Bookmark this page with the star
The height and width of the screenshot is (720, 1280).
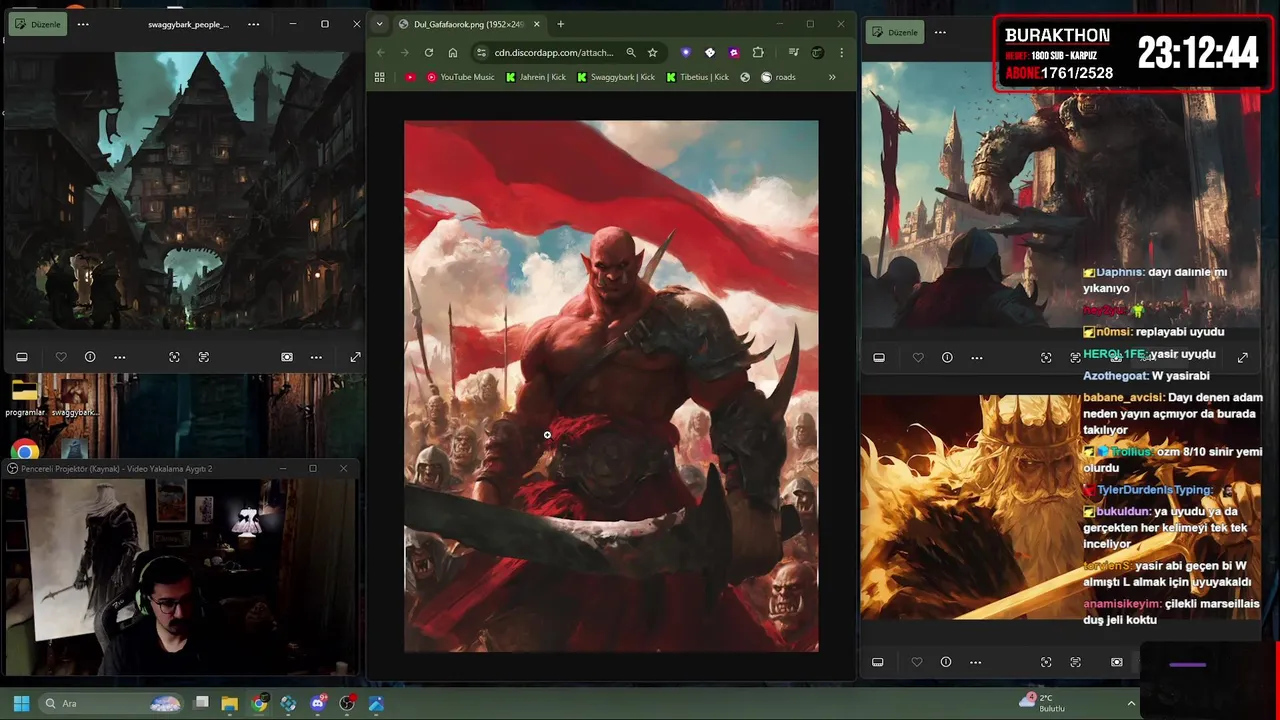(x=653, y=52)
